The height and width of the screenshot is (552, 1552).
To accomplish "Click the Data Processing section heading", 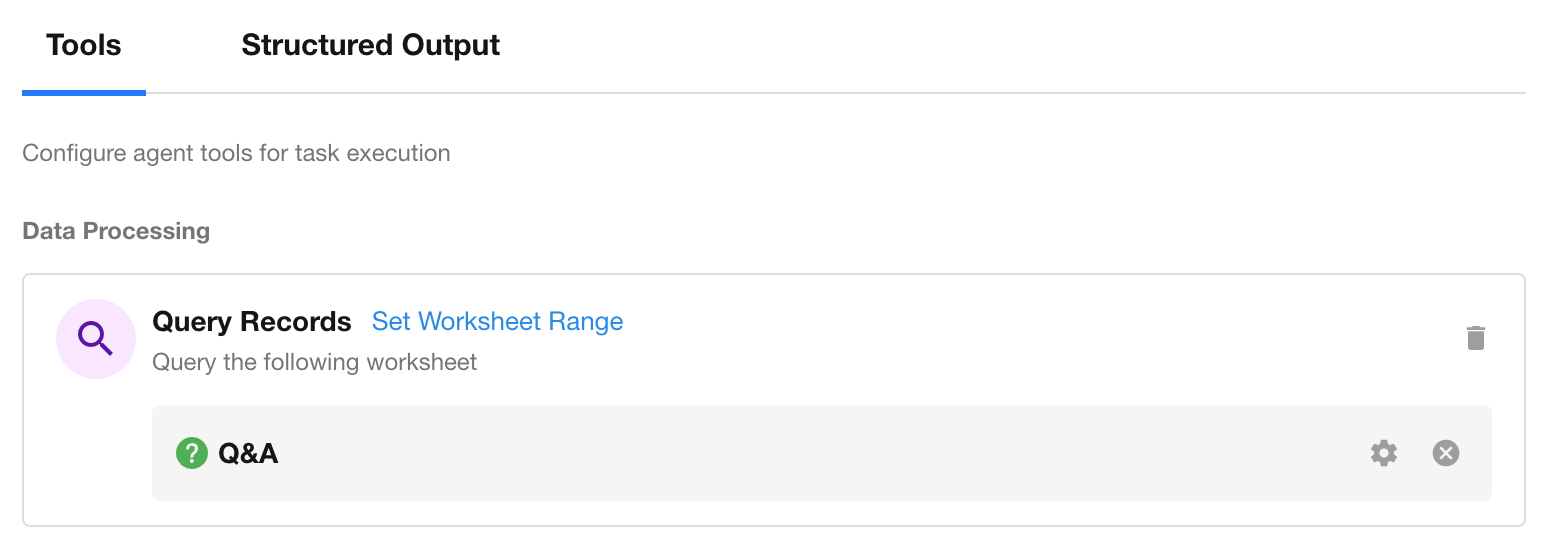I will [116, 231].
